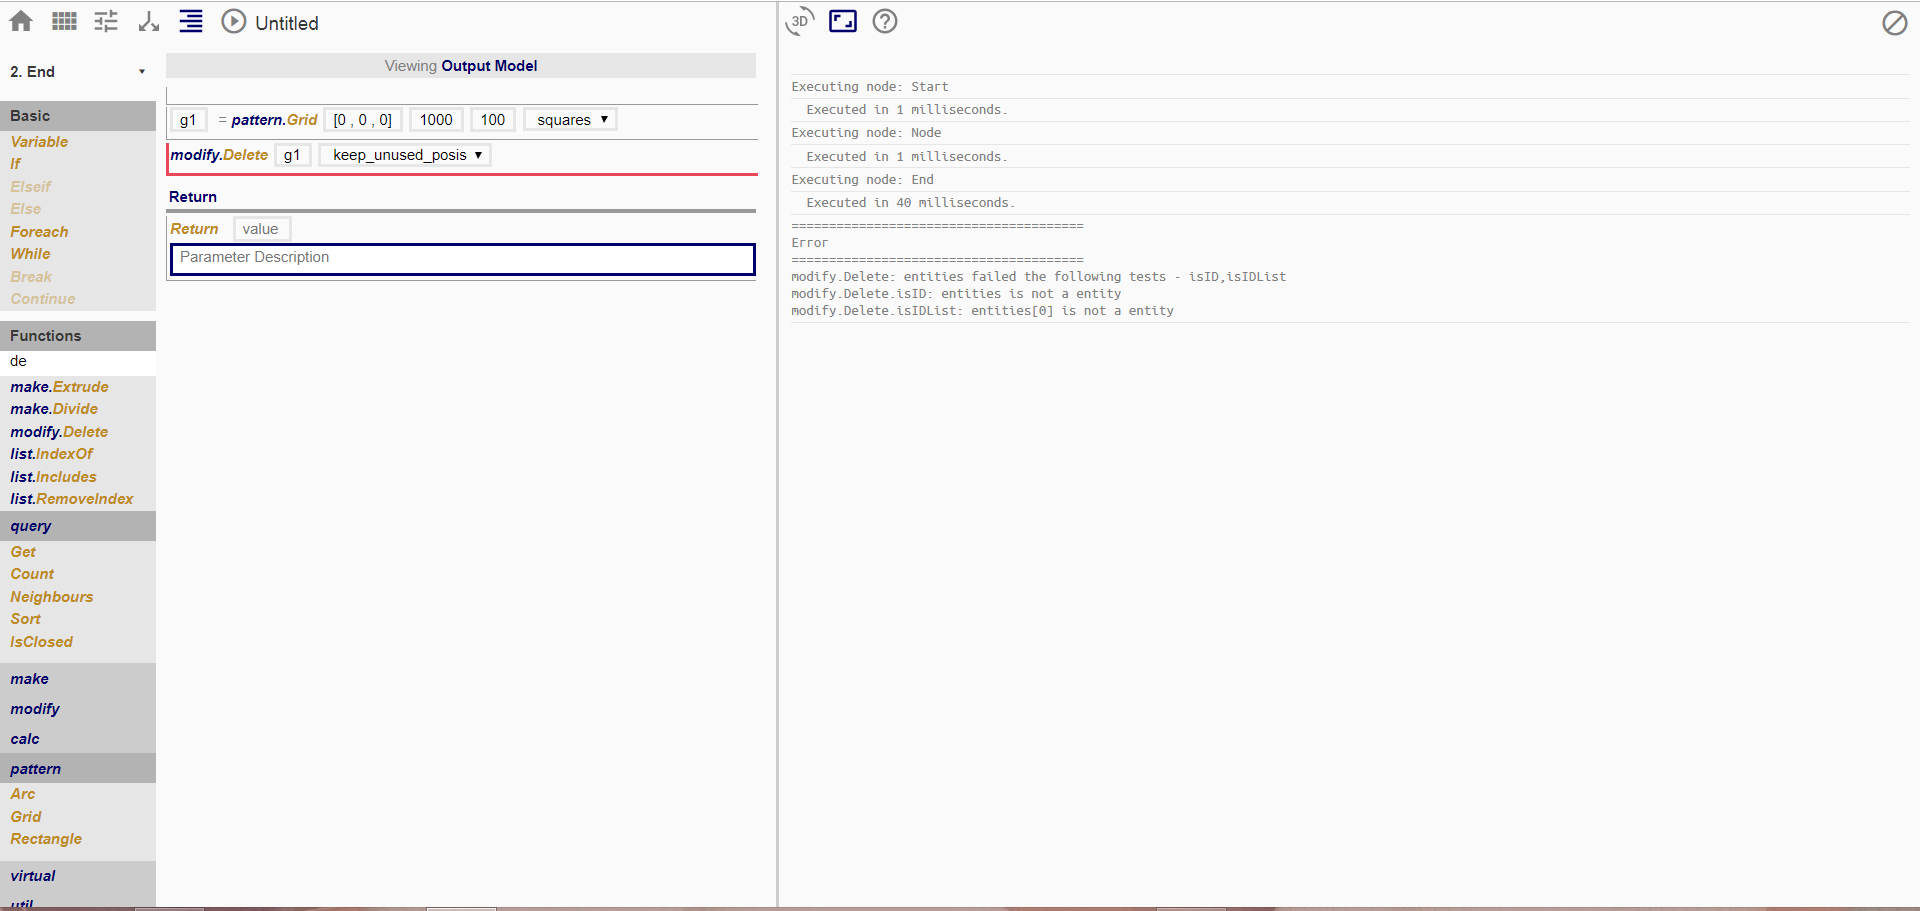
Task: Select the modify.Delete function
Action: [59, 431]
